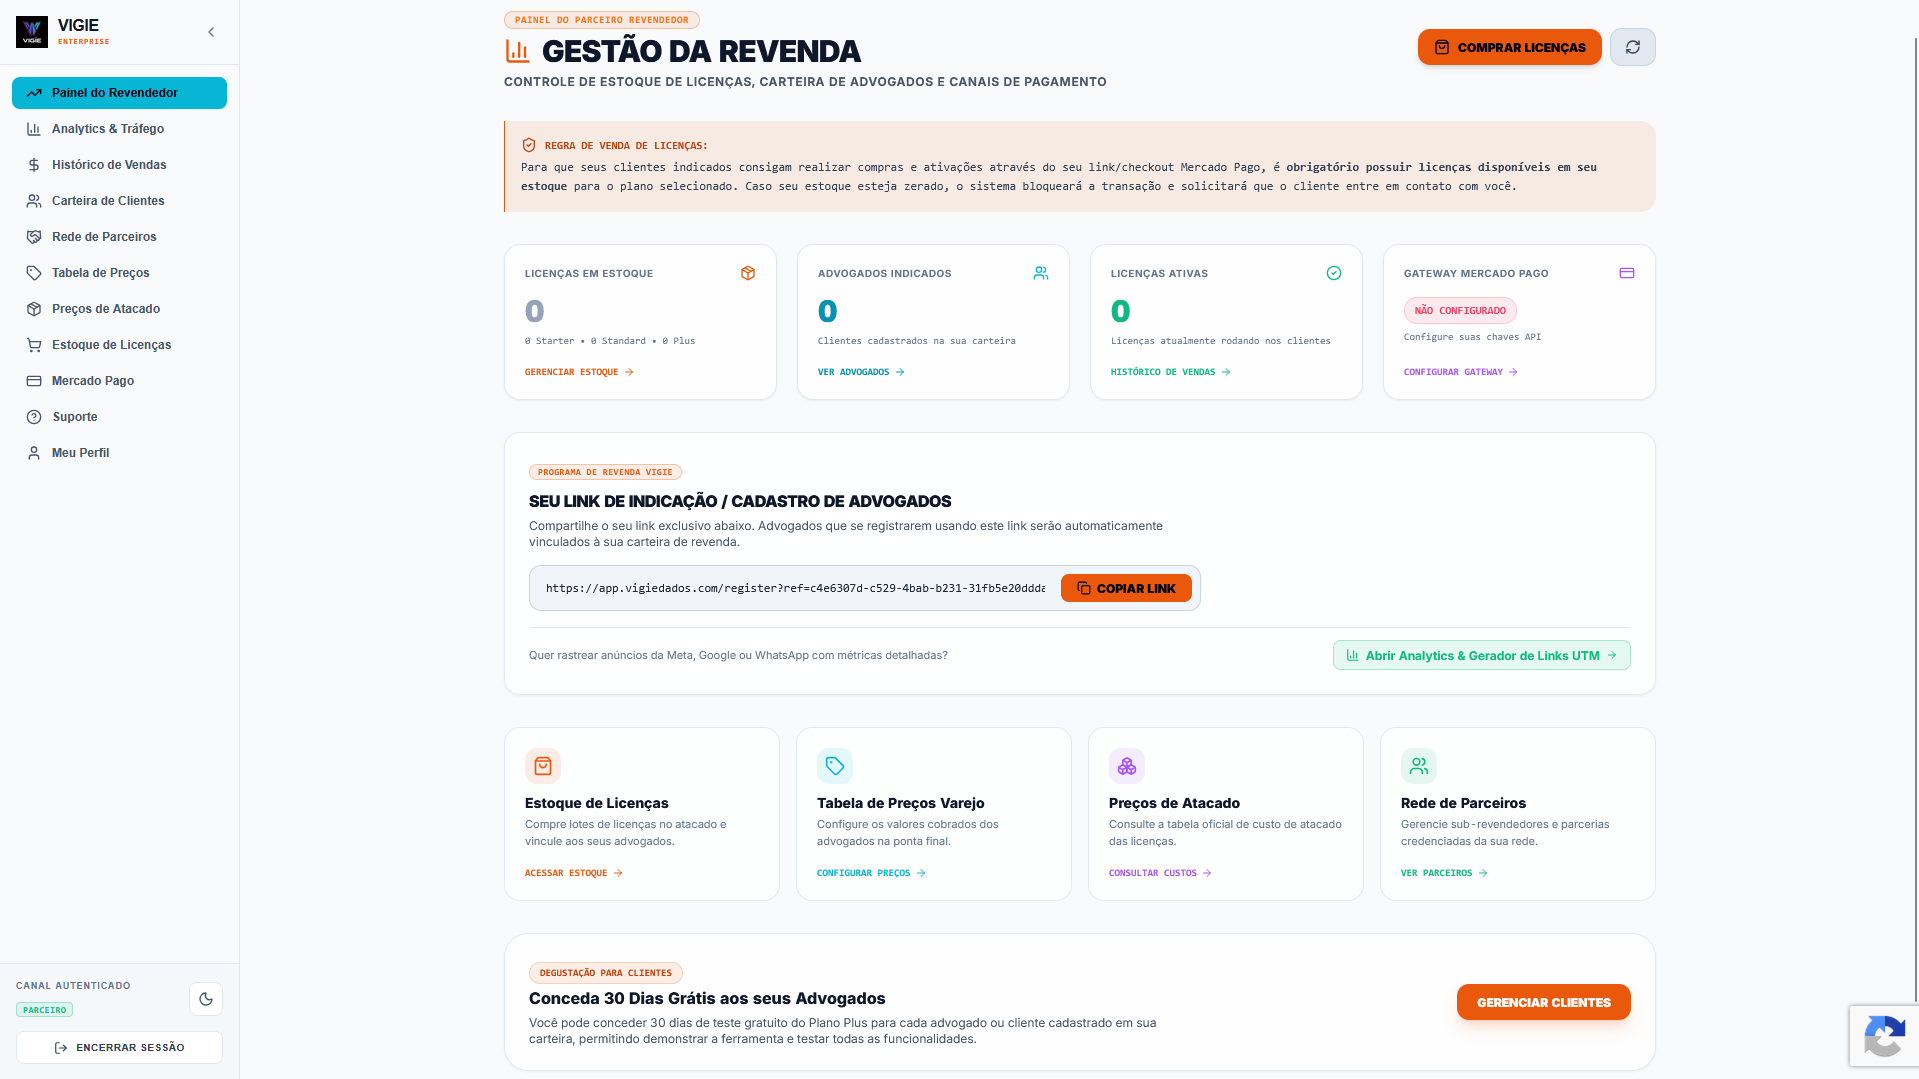Click the shopping bag icon above Estoque de Licenças
The width and height of the screenshot is (1919, 1079).
[x=543, y=766]
